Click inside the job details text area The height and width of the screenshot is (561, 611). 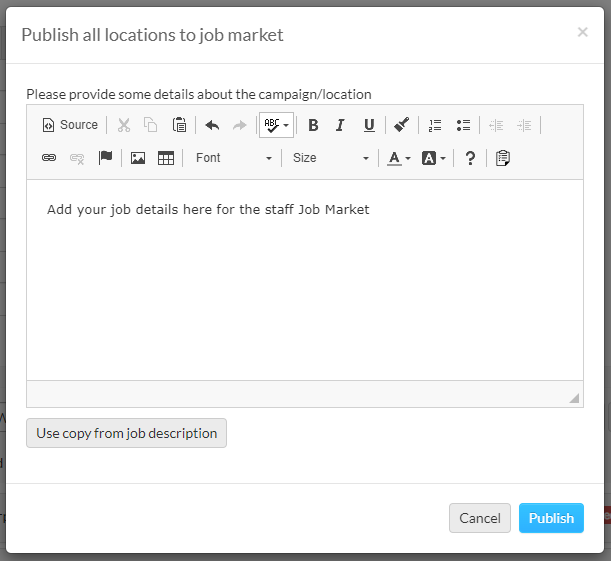click(x=304, y=290)
